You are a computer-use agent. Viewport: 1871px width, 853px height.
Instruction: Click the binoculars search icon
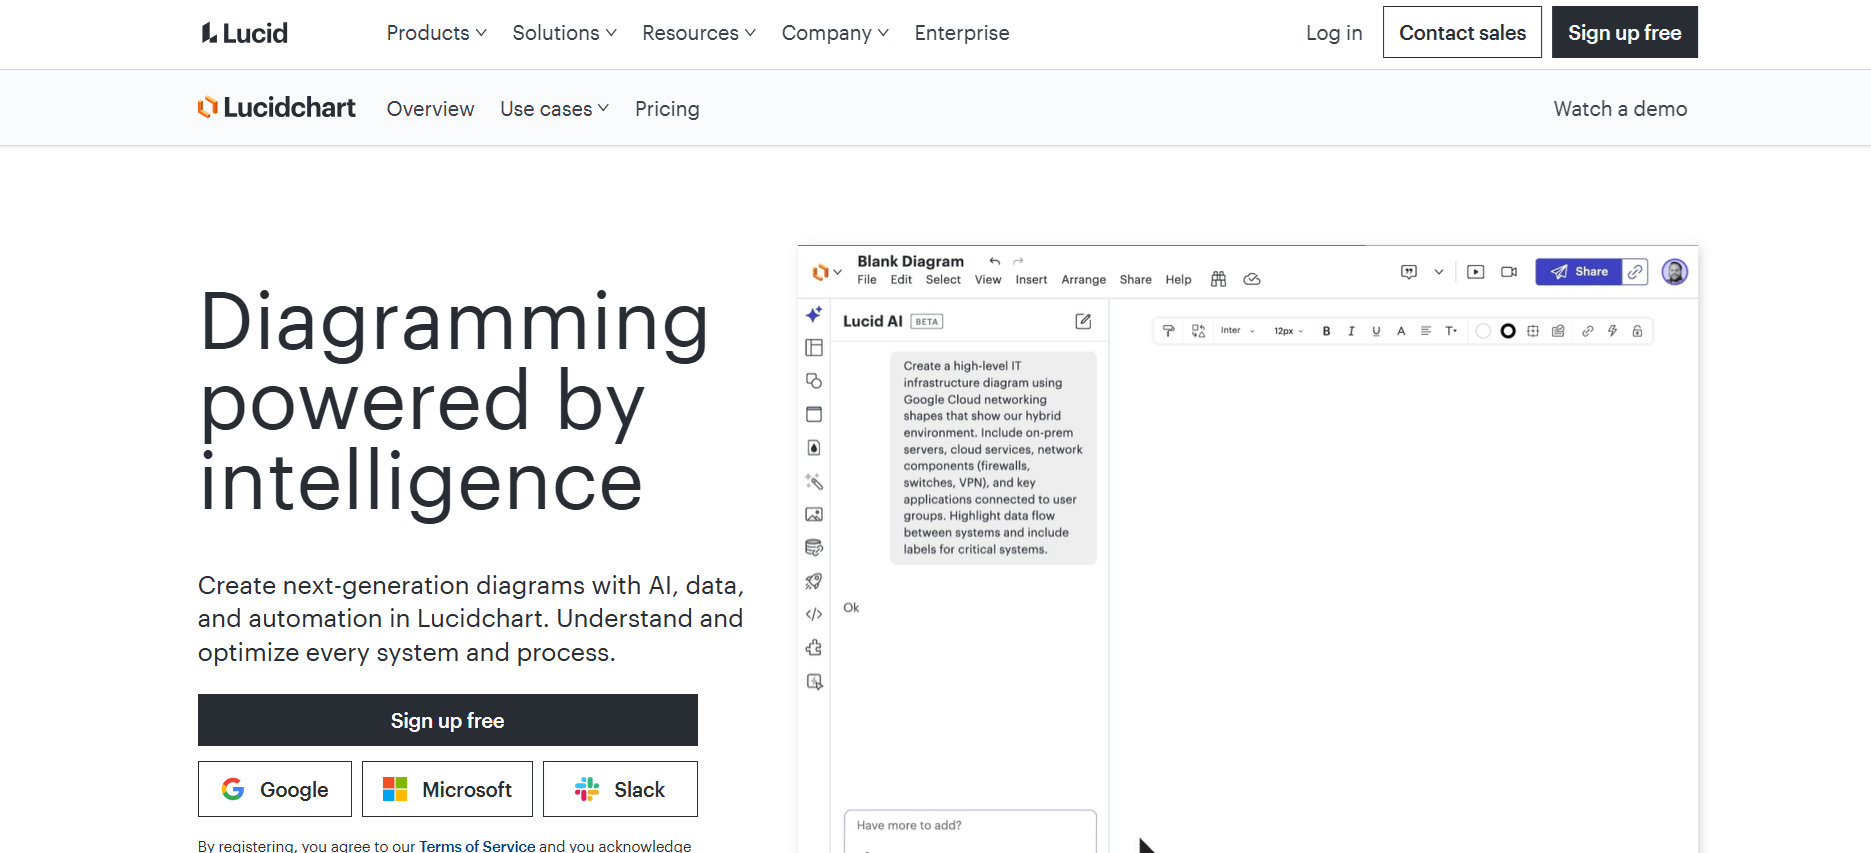[x=1218, y=279]
